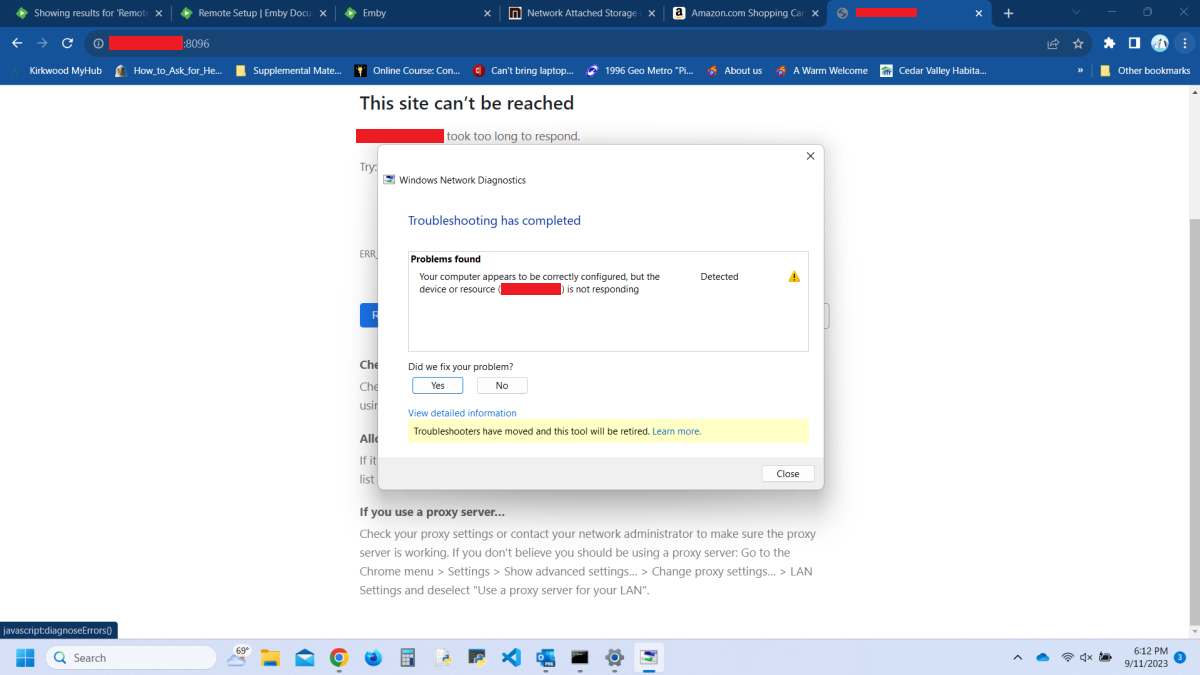Show hidden tray icons chevron
Image resolution: width=1200 pixels, height=675 pixels.
point(1018,657)
